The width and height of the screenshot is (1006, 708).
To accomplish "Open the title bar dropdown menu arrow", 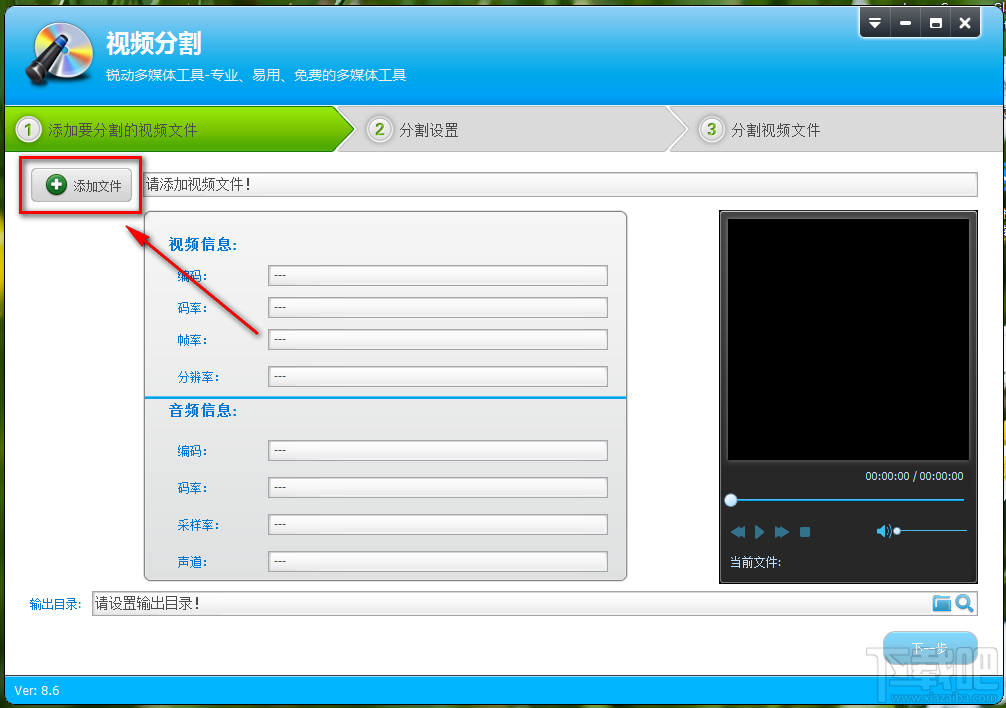I will [874, 23].
